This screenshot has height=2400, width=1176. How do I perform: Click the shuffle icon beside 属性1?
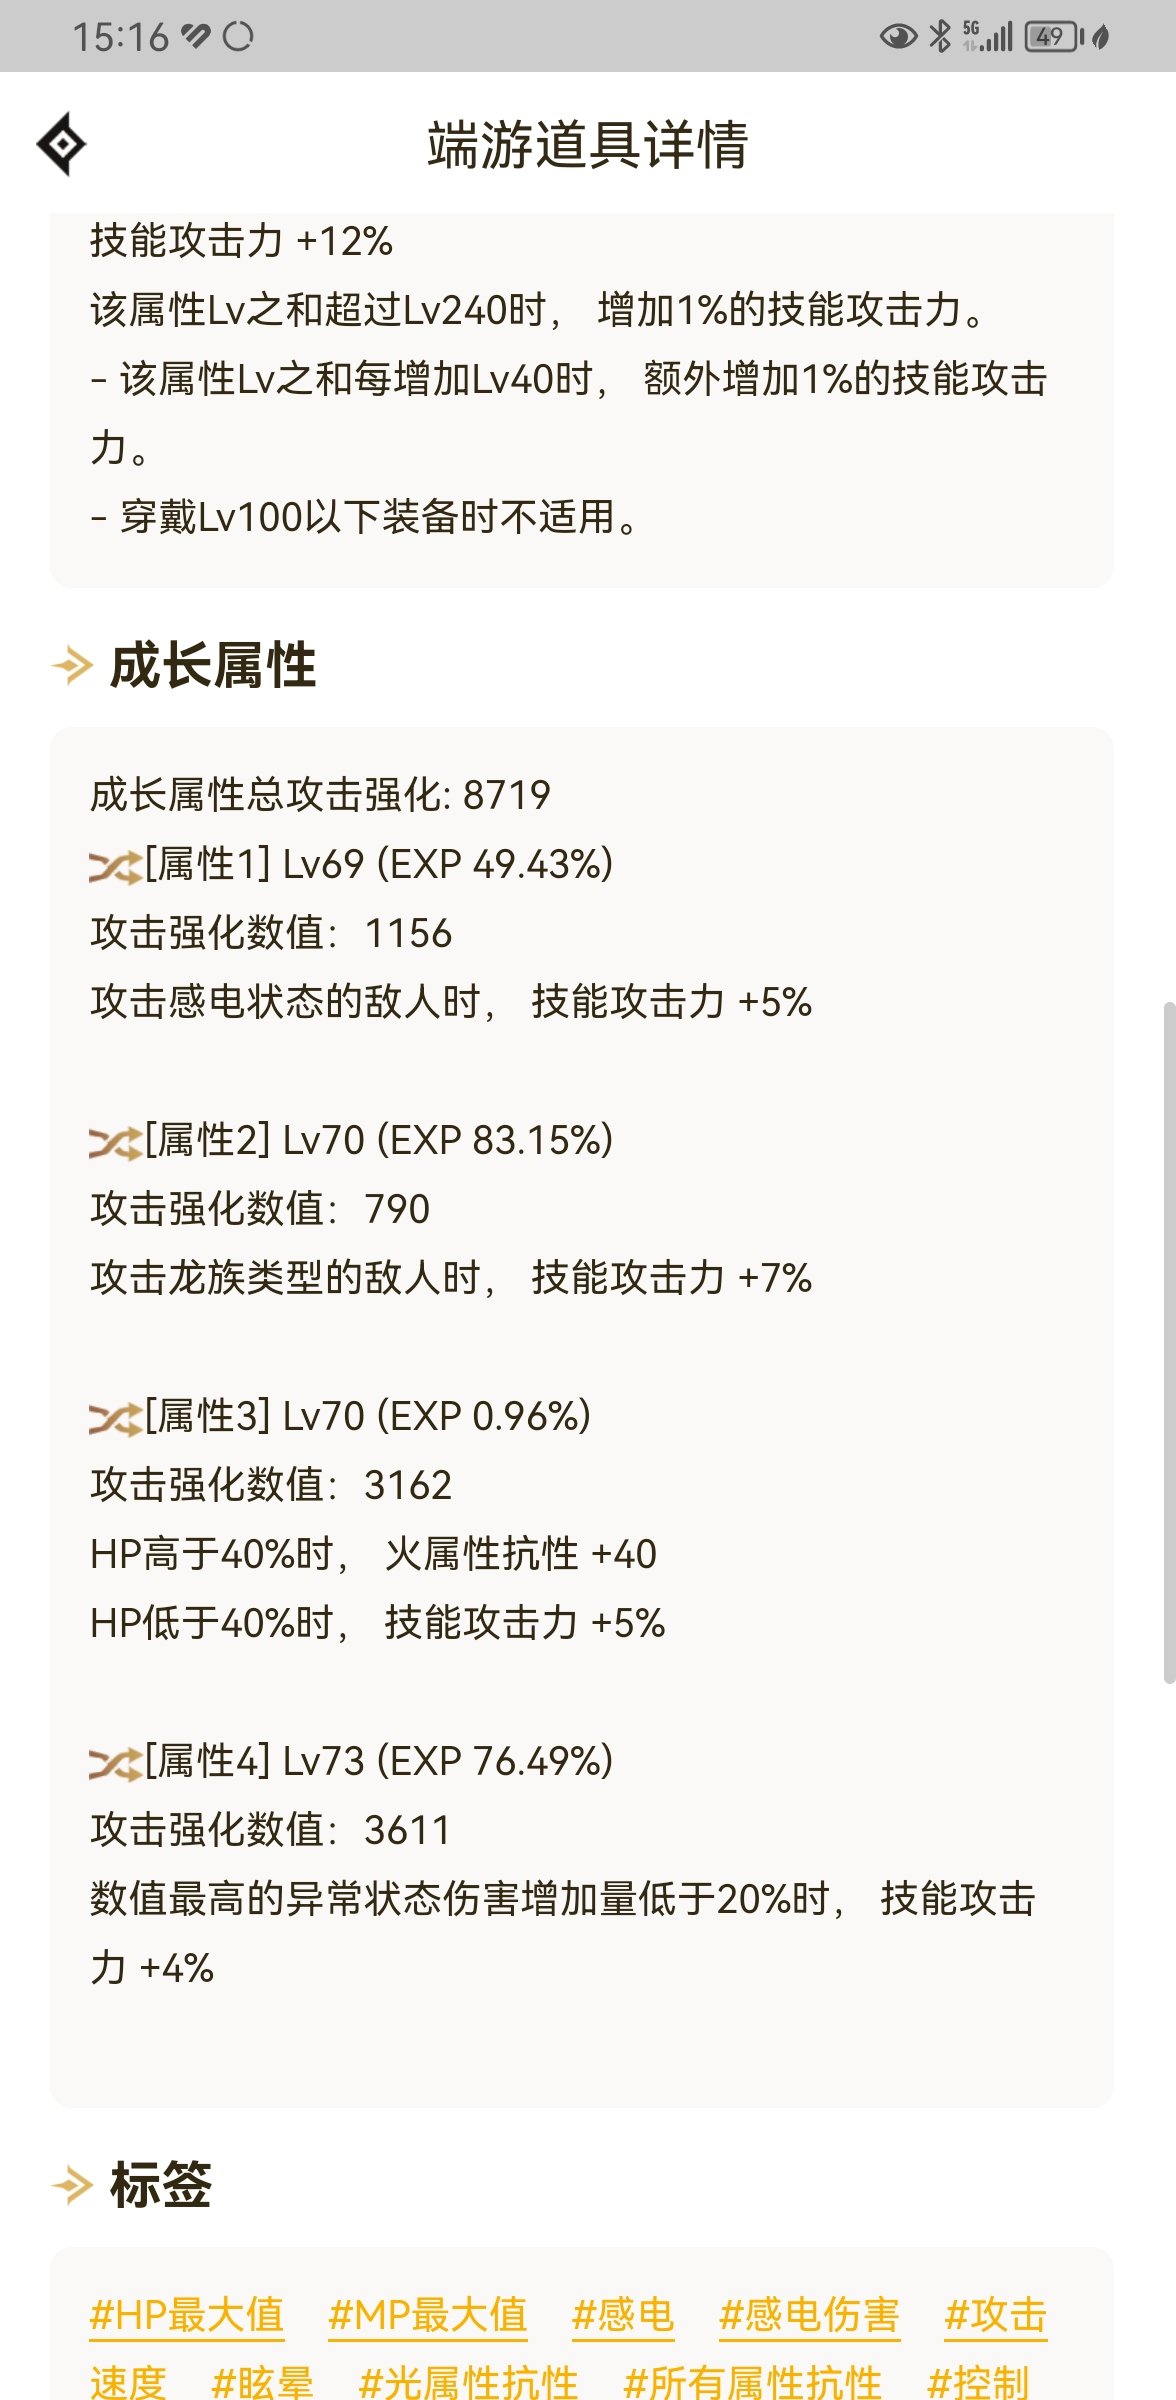(115, 867)
